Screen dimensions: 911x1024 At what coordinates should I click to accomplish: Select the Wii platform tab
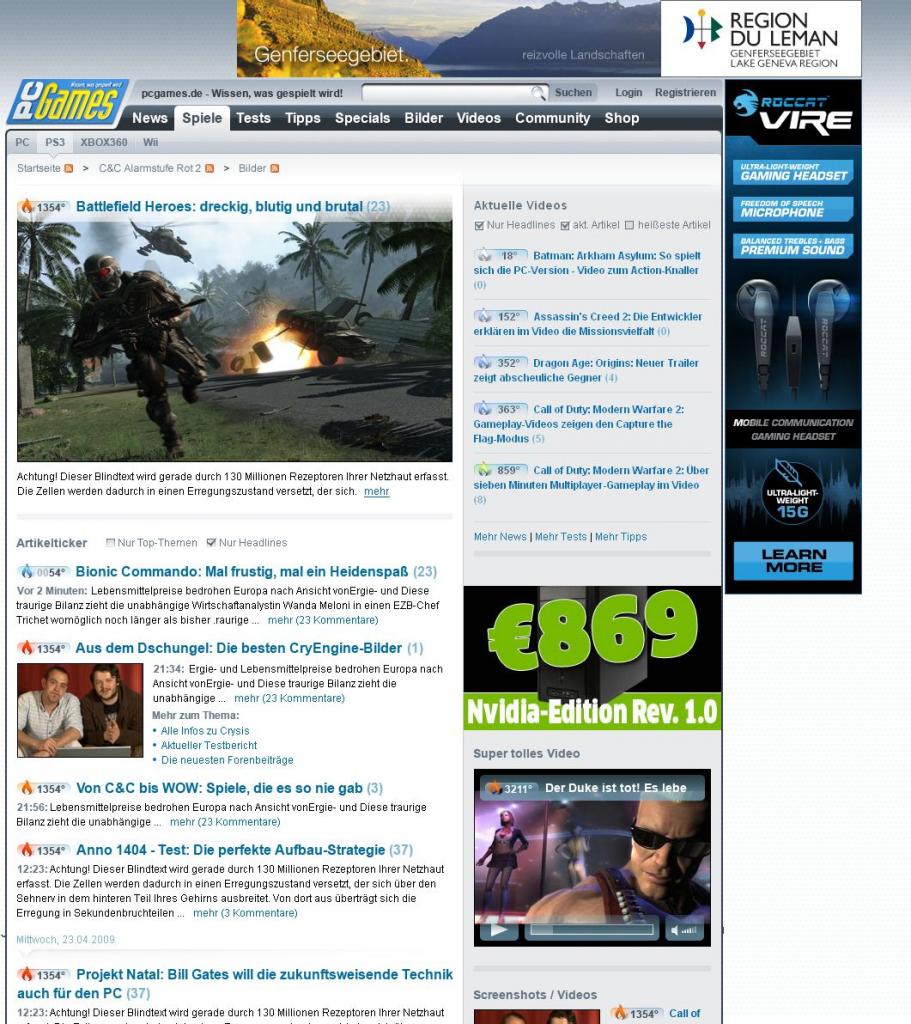(x=150, y=142)
